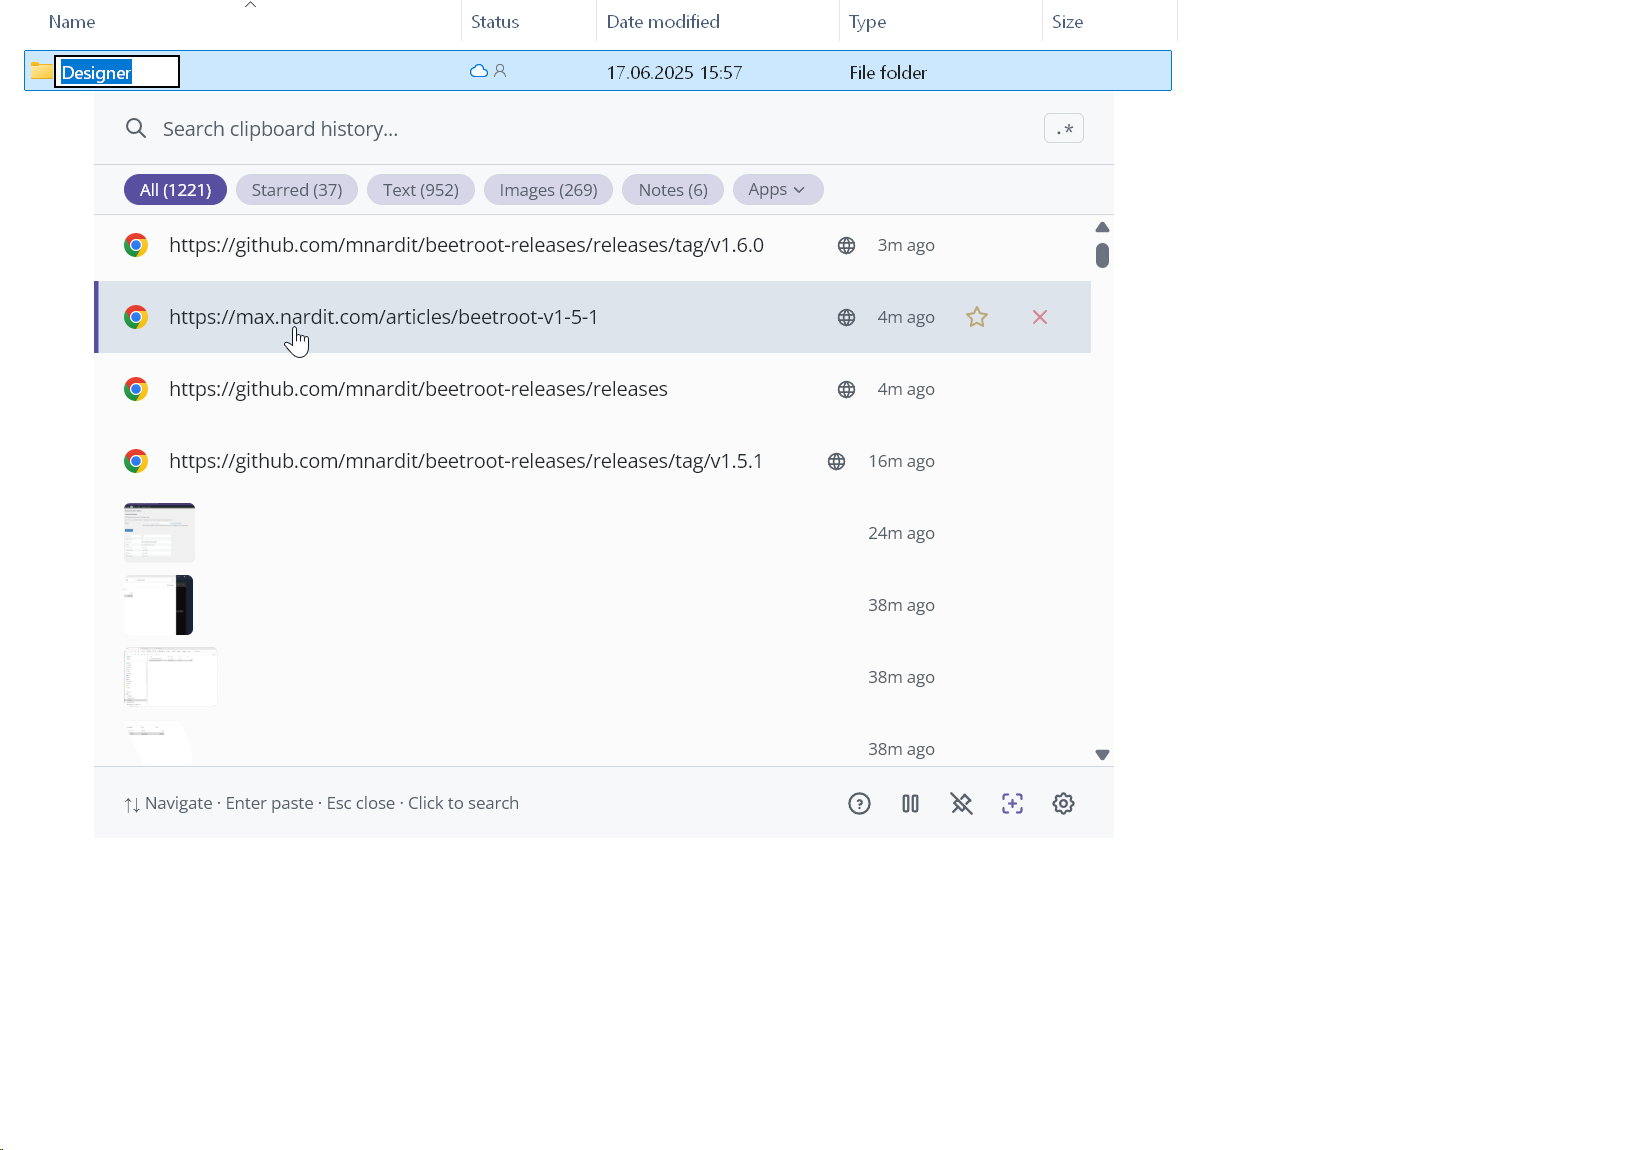Expand the Apps filter dropdown
The width and height of the screenshot is (1626, 1150).
click(x=777, y=190)
